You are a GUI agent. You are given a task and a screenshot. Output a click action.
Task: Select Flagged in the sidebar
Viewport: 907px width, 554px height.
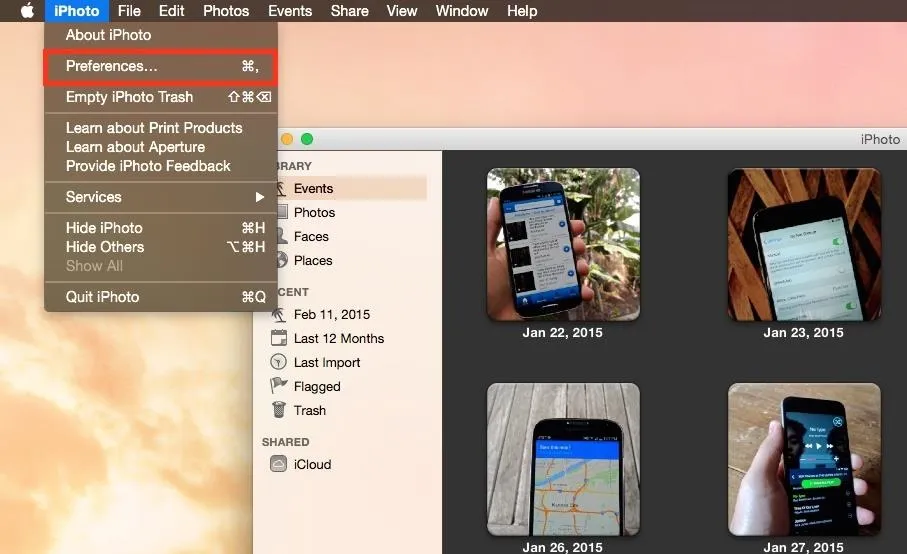point(317,386)
